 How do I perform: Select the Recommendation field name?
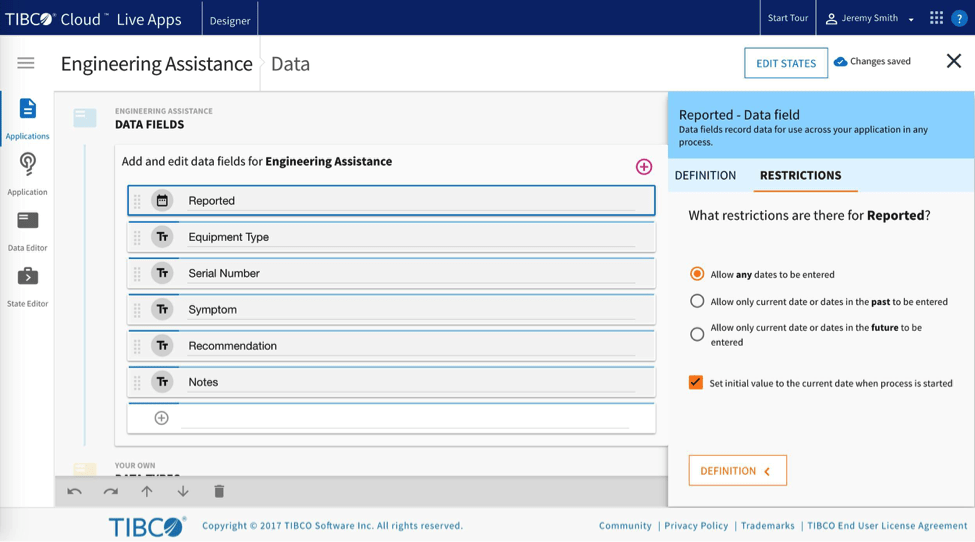pyautogui.click(x=233, y=346)
